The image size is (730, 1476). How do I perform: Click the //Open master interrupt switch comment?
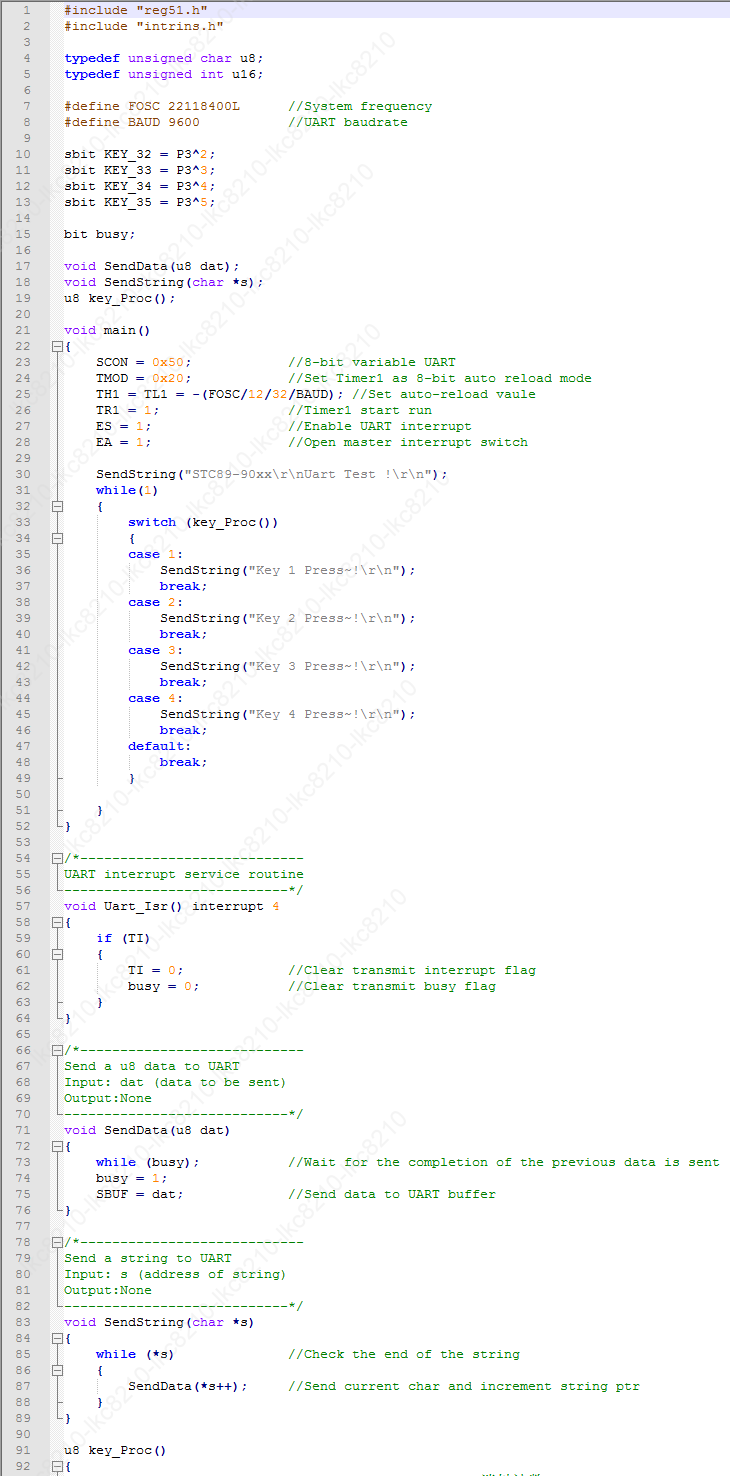tap(408, 442)
